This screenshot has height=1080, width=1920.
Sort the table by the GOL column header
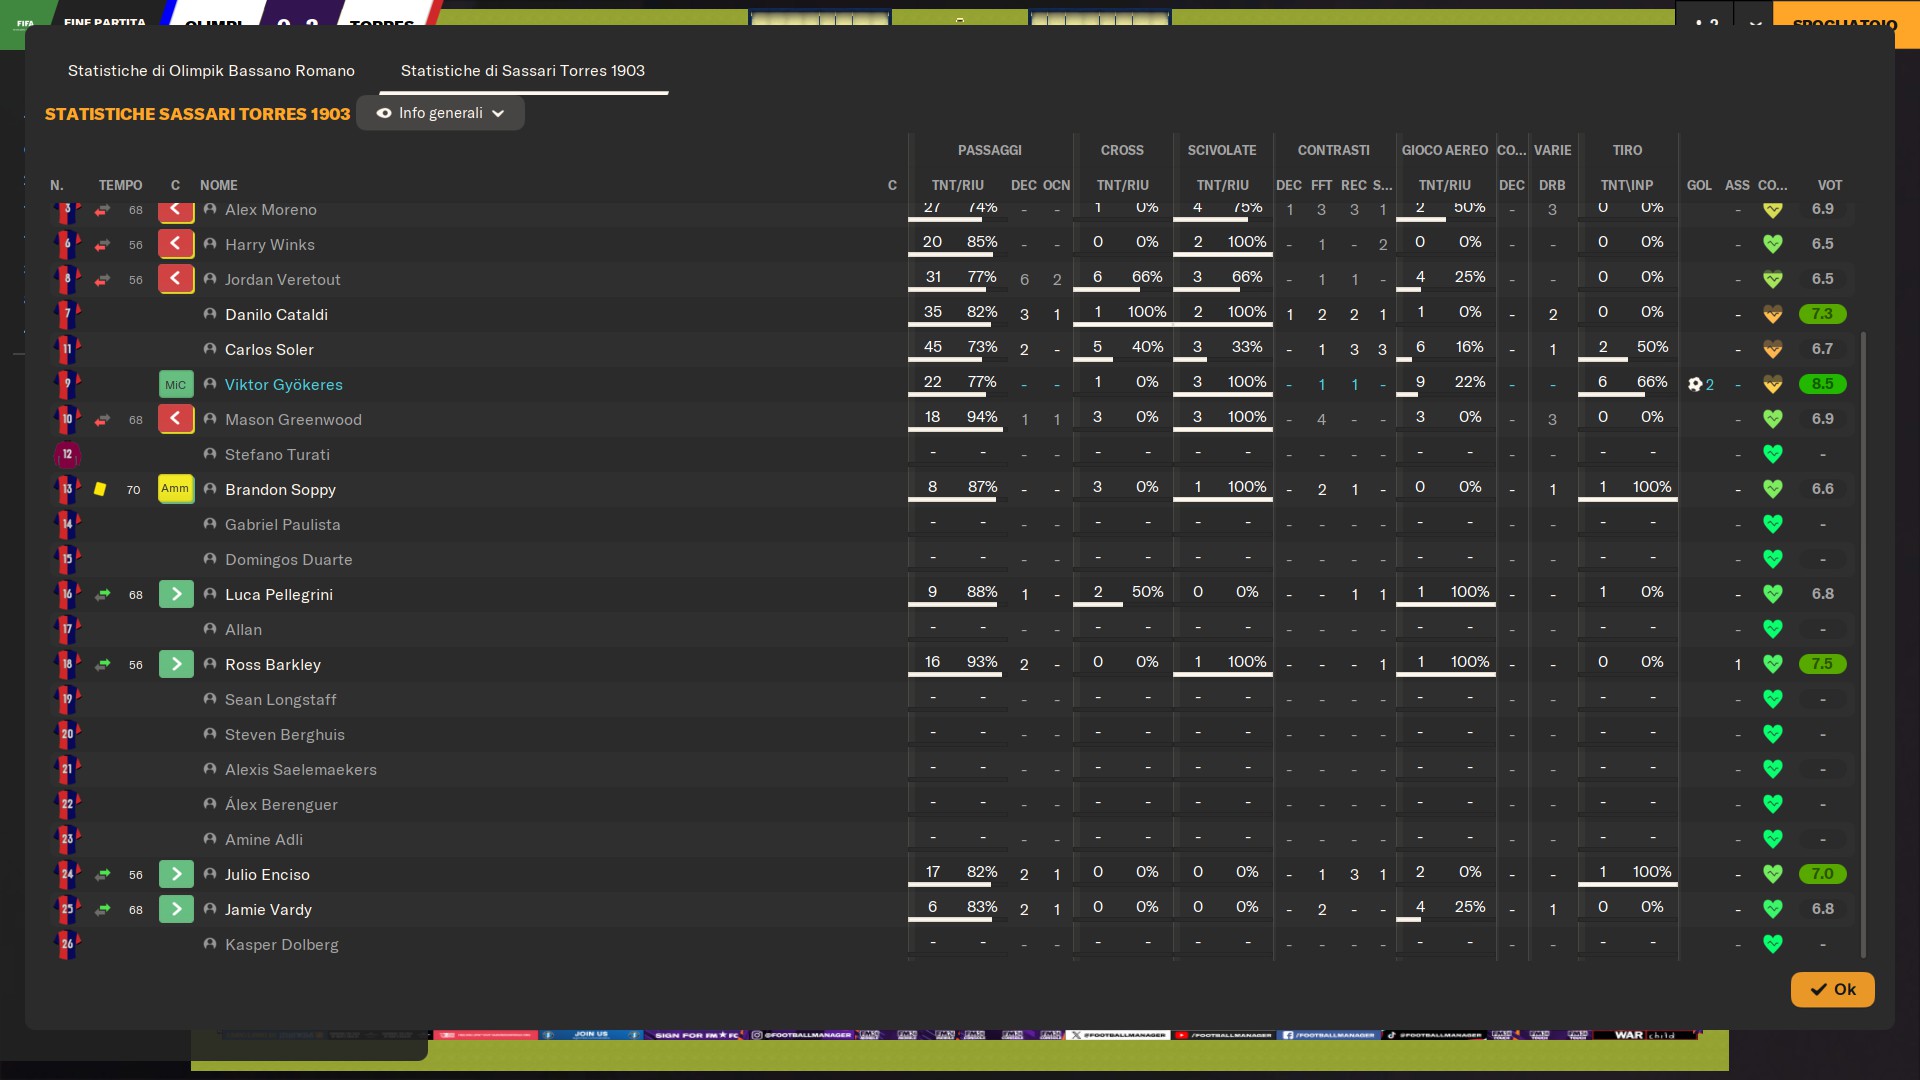click(x=1699, y=185)
